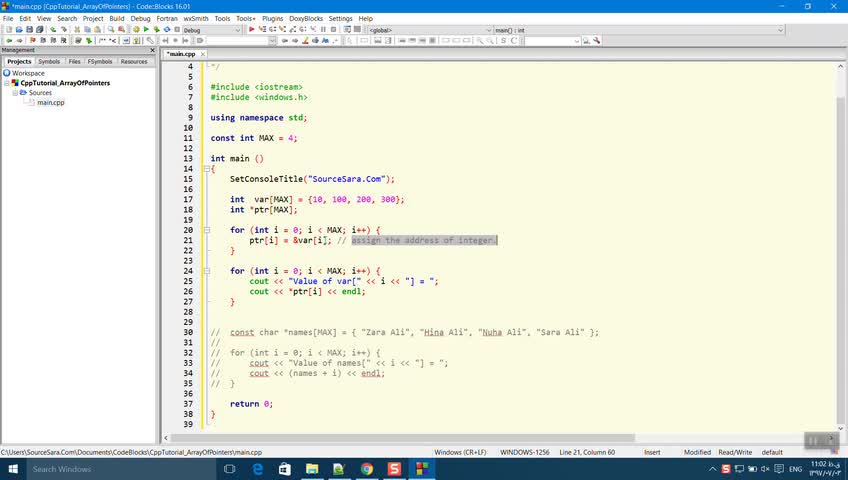Collapse the CppTutorial_ArrayOfPointers project tree node

[x=7, y=83]
